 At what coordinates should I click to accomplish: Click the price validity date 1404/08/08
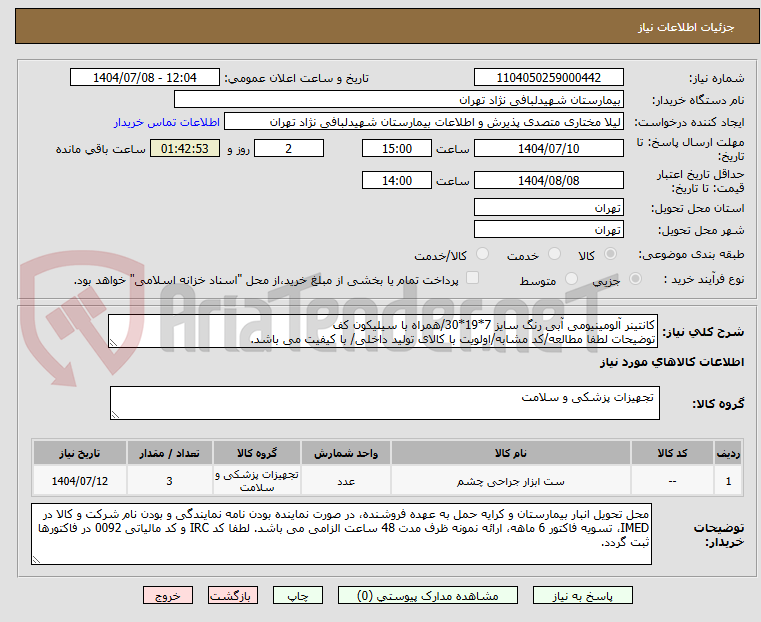[x=548, y=180]
